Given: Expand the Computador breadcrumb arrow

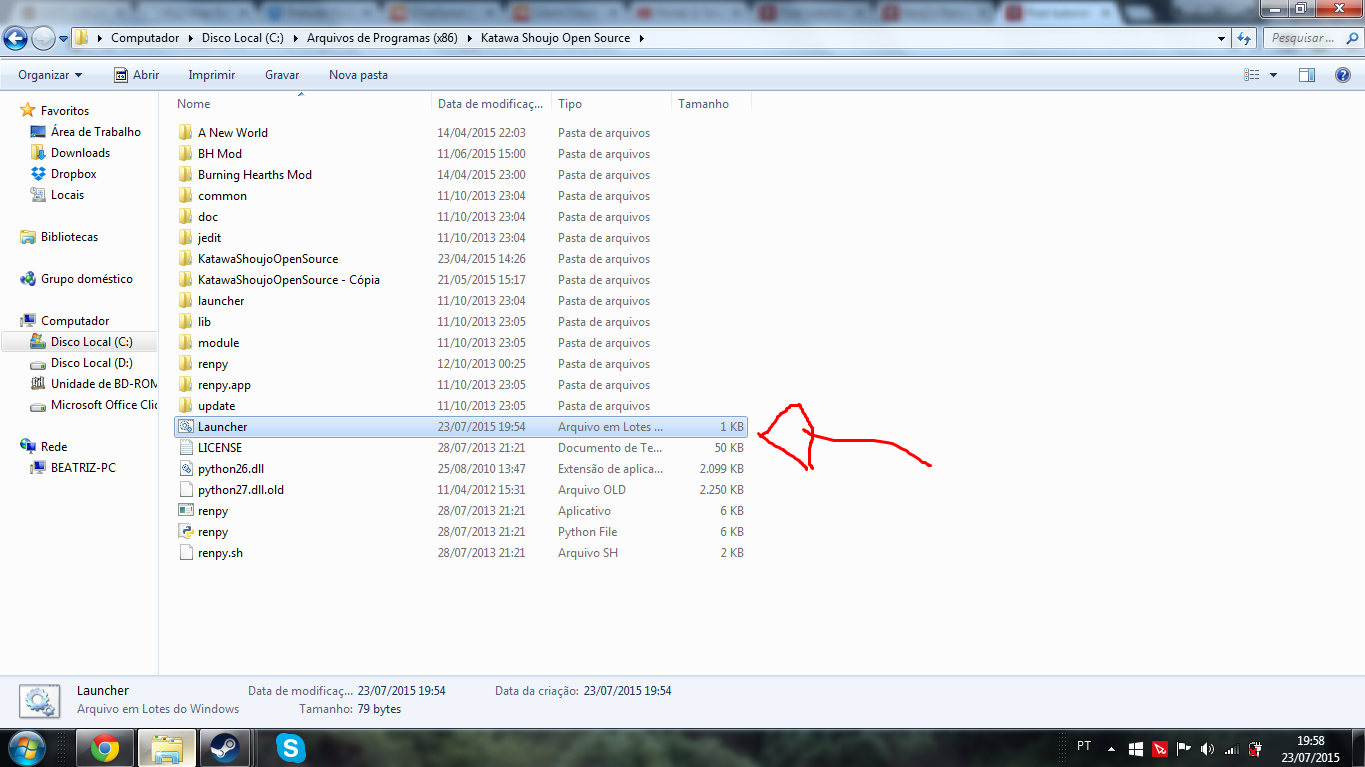Looking at the screenshot, I should pyautogui.click(x=190, y=38).
